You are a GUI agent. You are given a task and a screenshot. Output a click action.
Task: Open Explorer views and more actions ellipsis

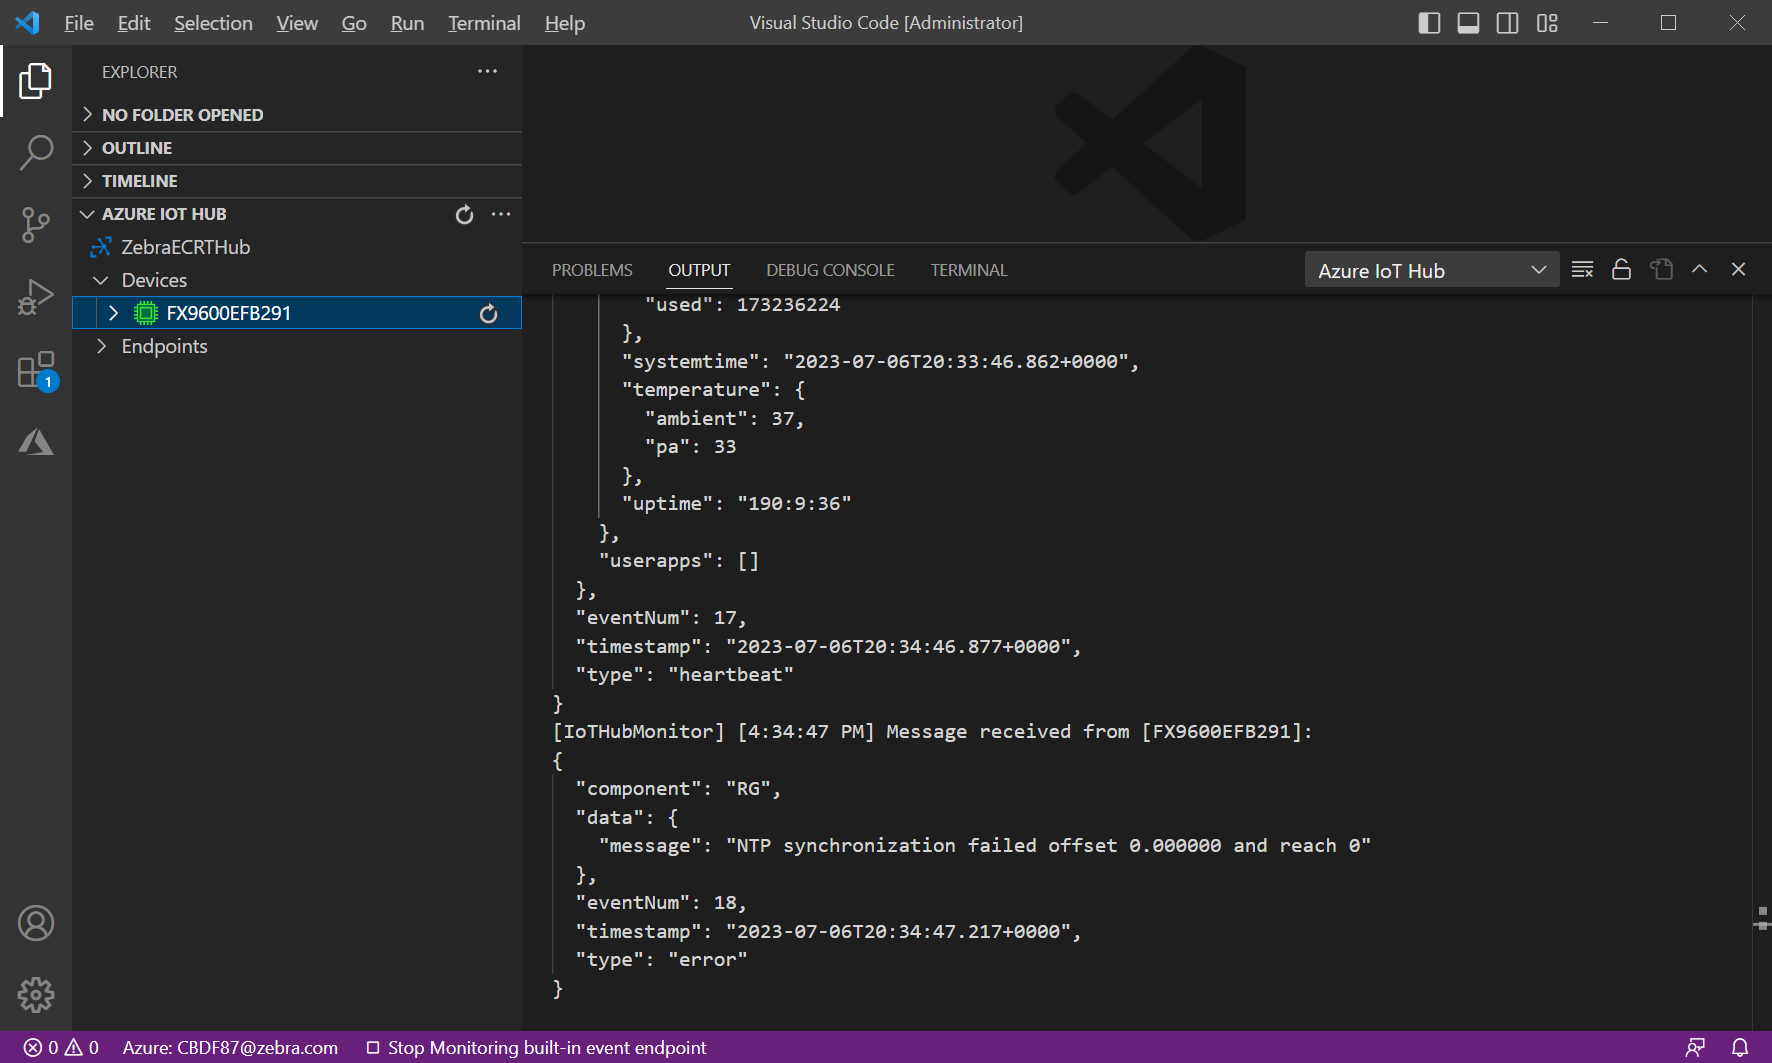(x=487, y=71)
